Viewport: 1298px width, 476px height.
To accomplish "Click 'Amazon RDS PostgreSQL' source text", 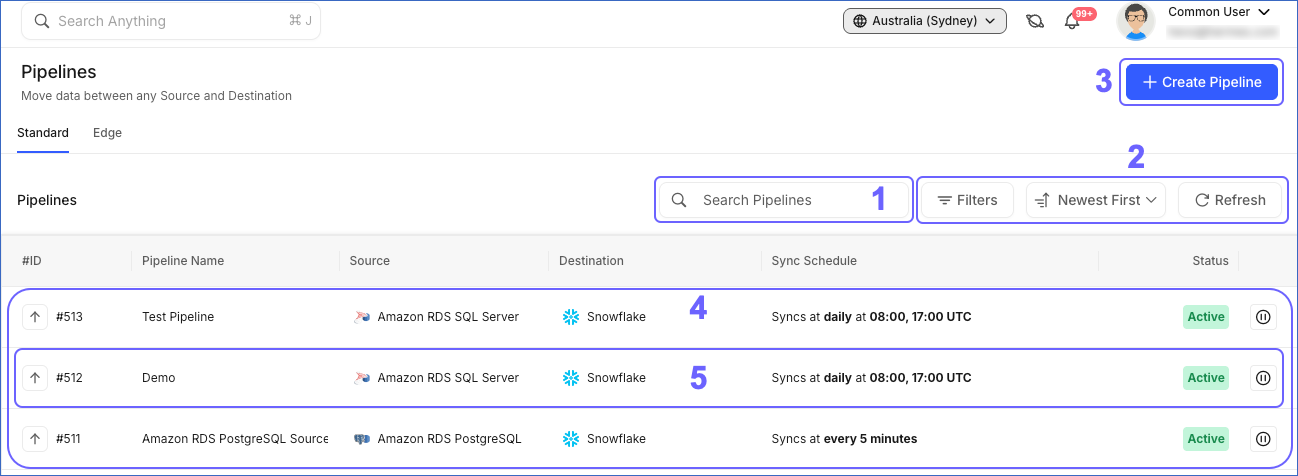I will (450, 439).
